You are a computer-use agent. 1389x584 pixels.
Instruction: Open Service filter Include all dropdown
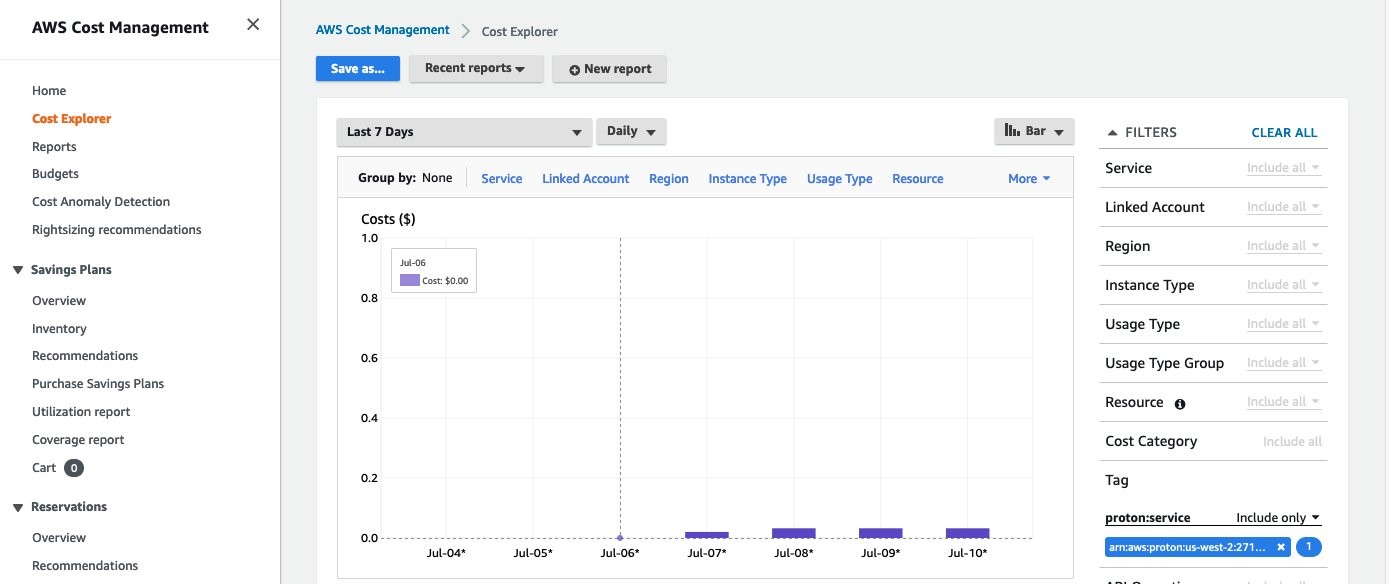[x=1284, y=168]
